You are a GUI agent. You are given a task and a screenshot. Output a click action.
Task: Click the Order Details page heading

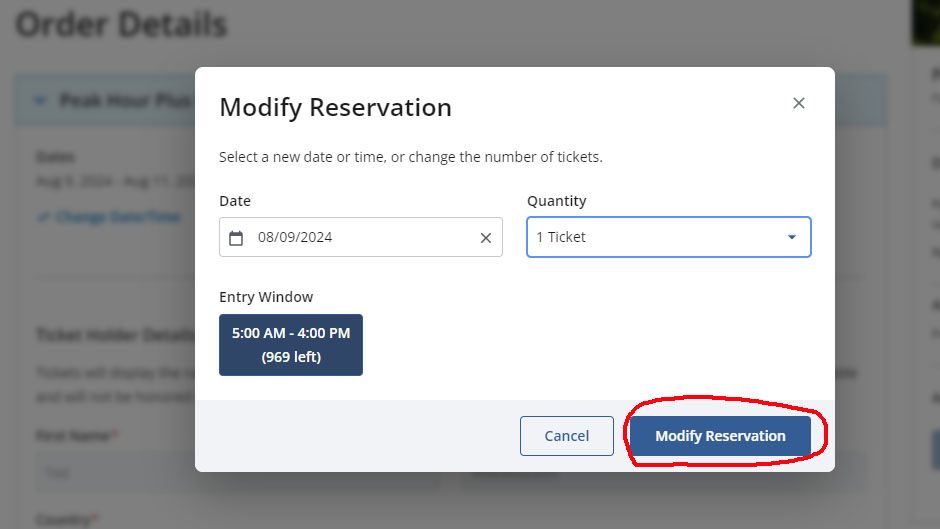pyautogui.click(x=121, y=23)
